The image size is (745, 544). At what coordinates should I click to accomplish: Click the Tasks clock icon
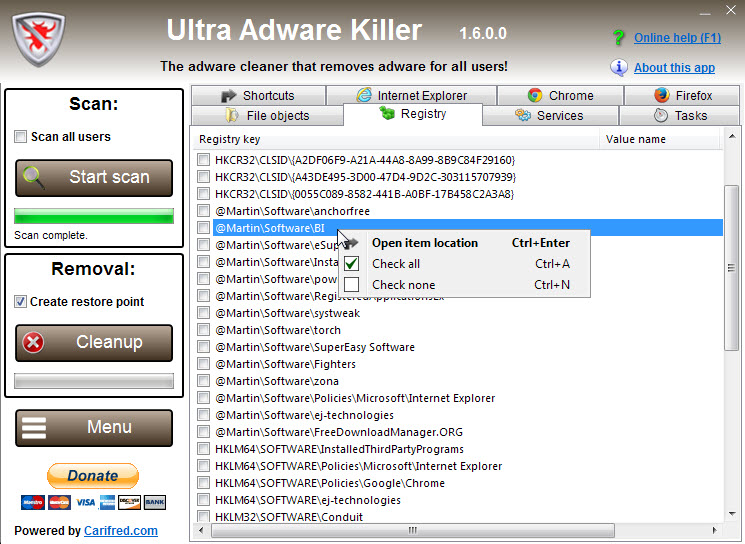(660, 115)
